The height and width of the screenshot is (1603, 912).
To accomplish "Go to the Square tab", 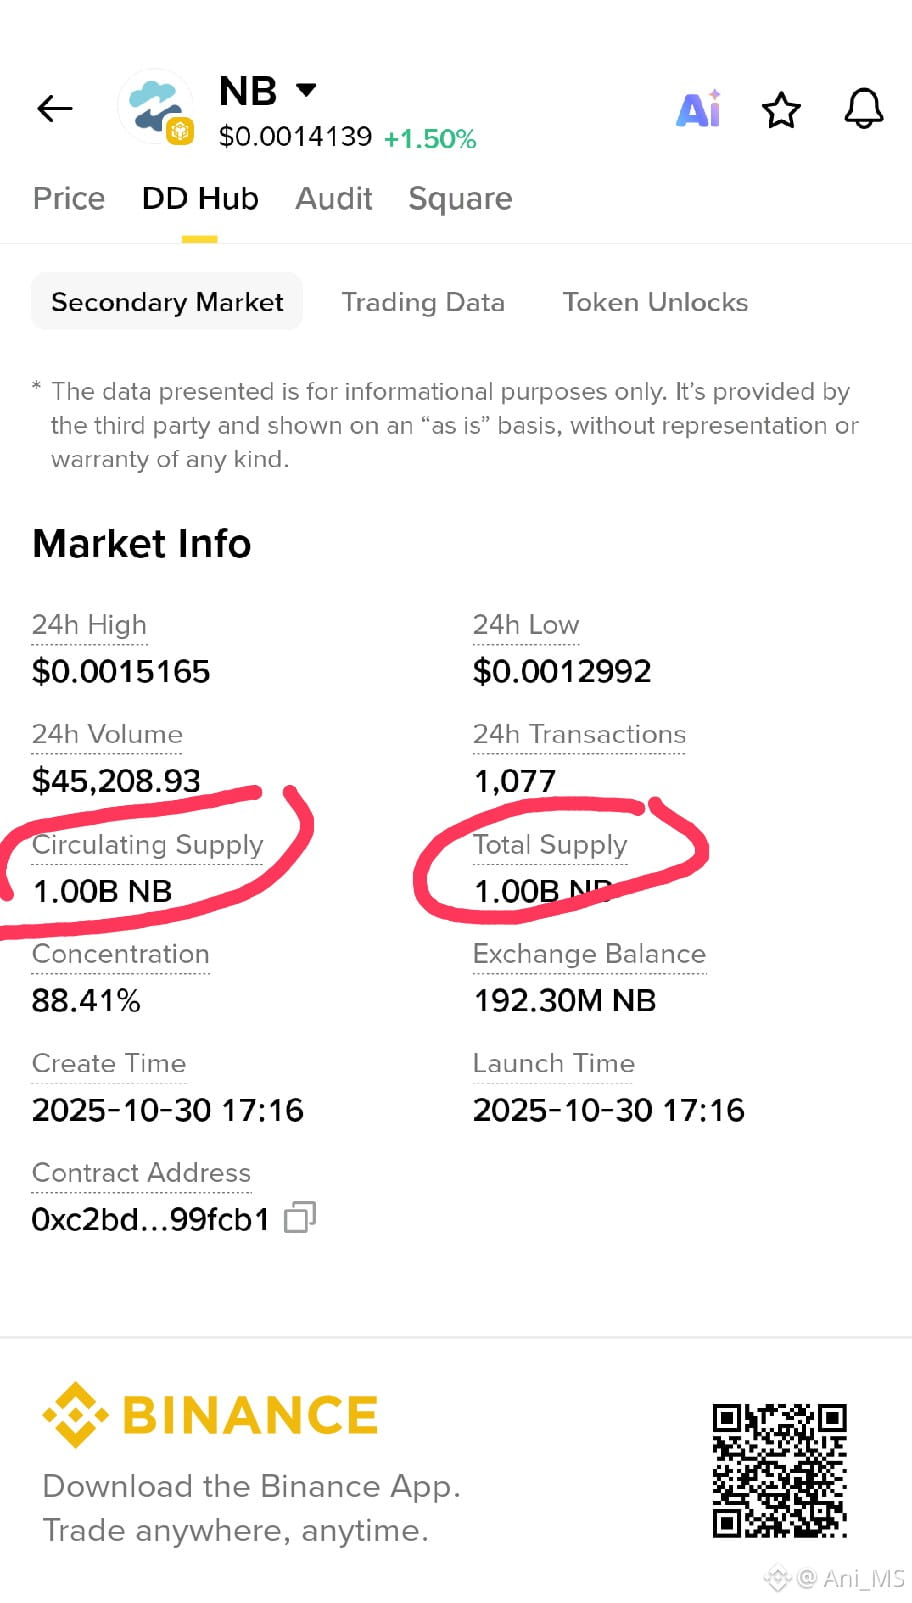I will [x=460, y=199].
